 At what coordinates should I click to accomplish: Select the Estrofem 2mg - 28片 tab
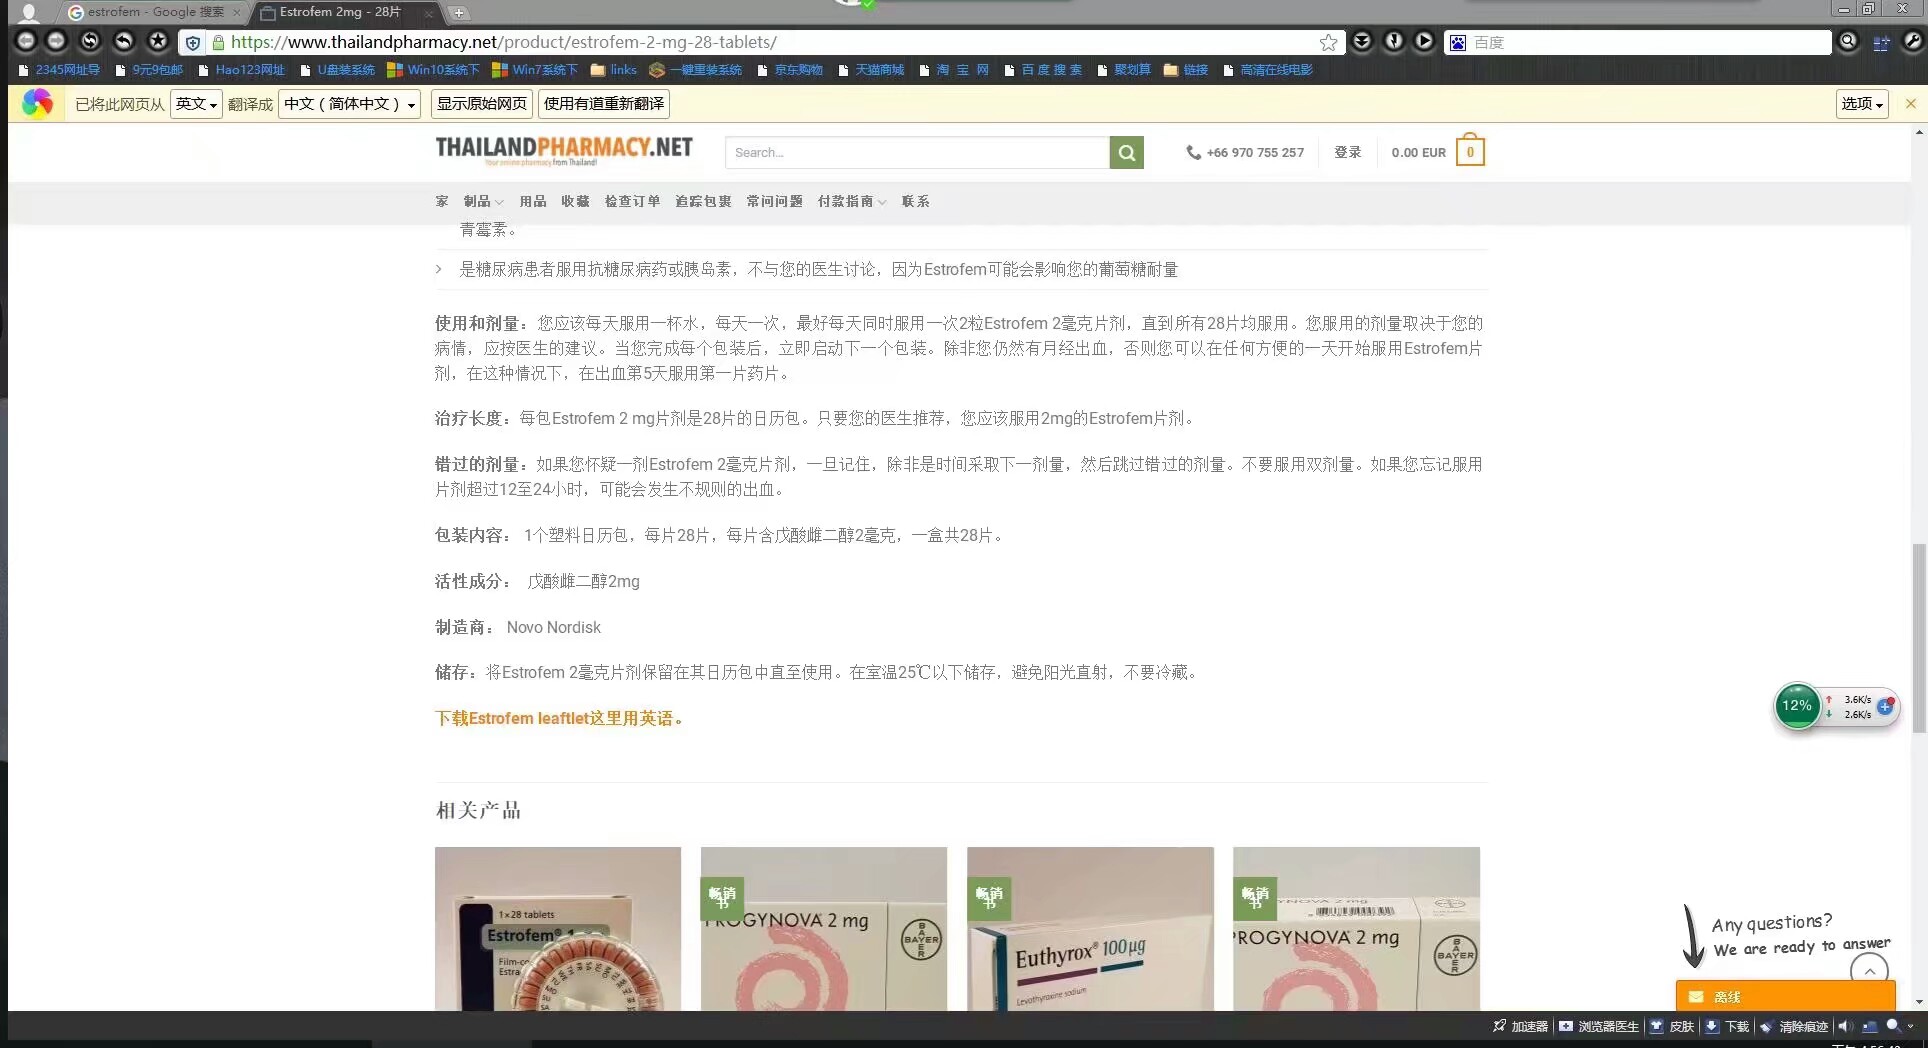pyautogui.click(x=346, y=12)
